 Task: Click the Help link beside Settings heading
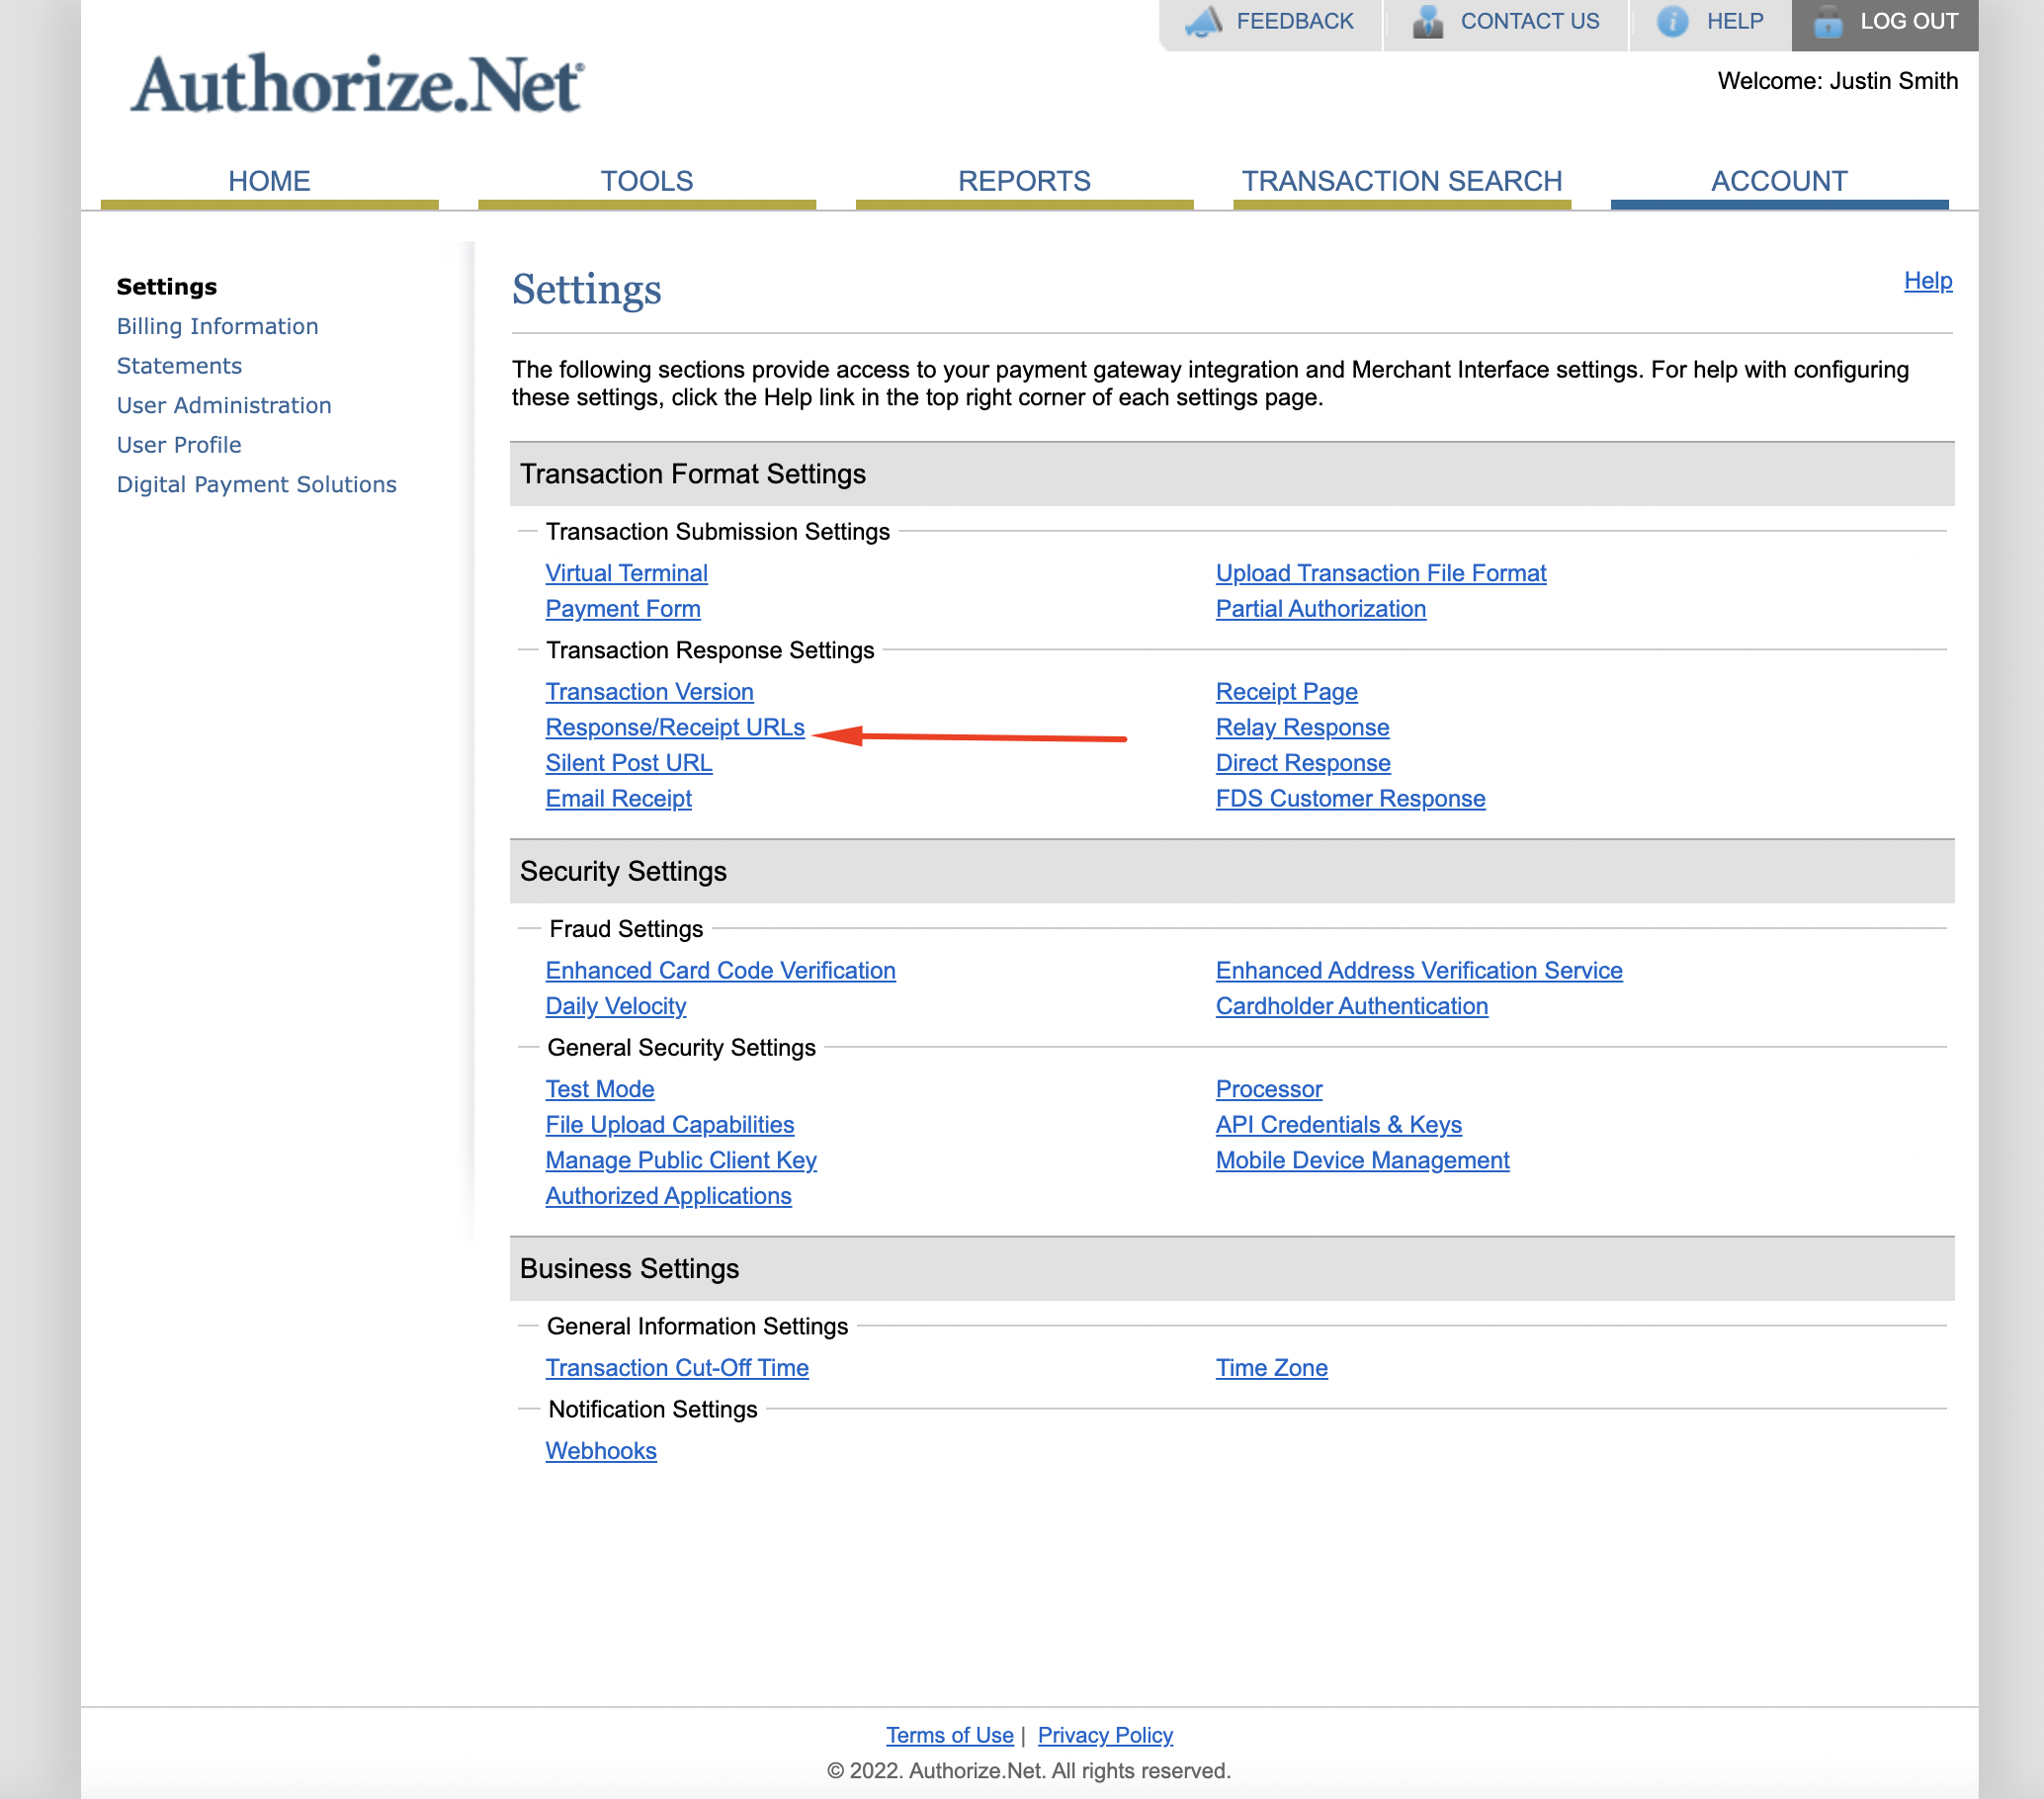[1927, 281]
